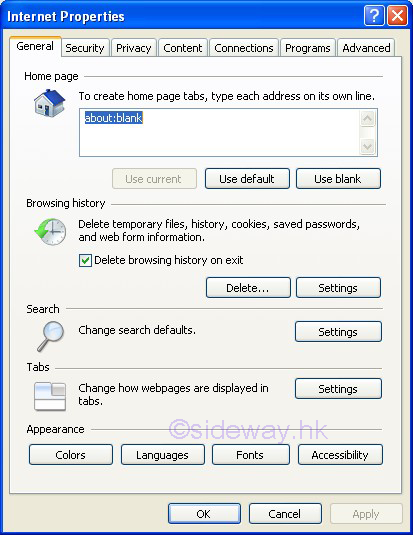This screenshot has height=535, width=413.
Task: Click into the about:blank home page field
Action: pyautogui.click(x=219, y=132)
